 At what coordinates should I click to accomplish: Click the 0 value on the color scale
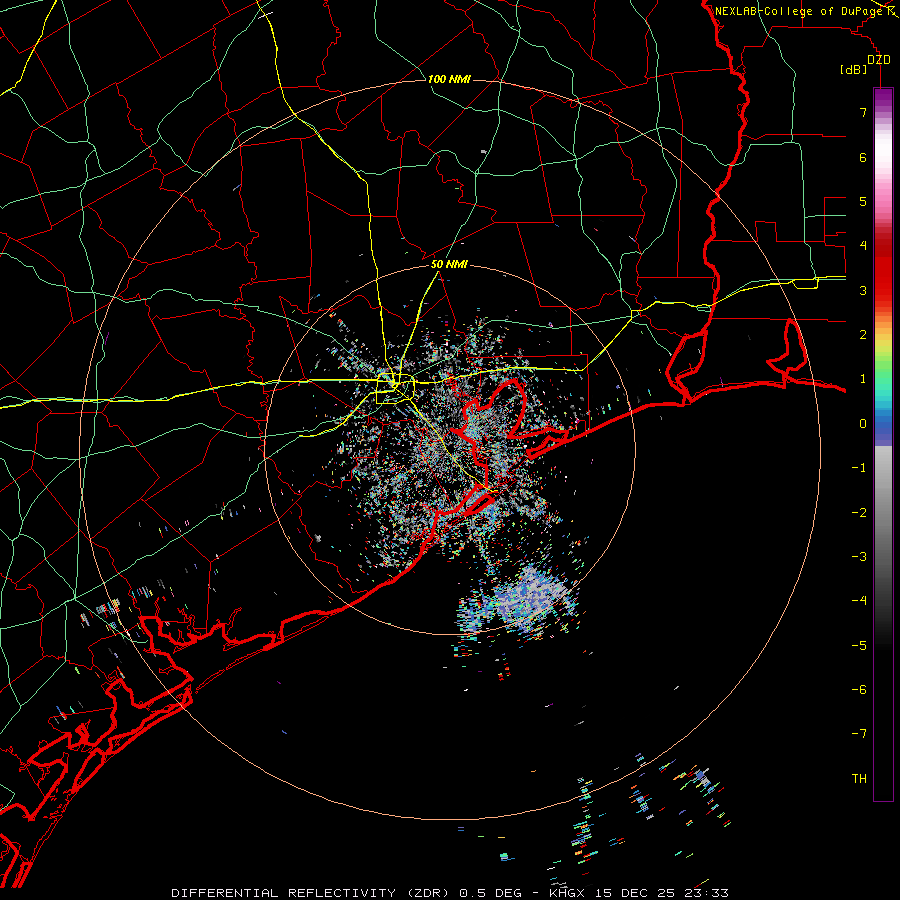click(863, 424)
